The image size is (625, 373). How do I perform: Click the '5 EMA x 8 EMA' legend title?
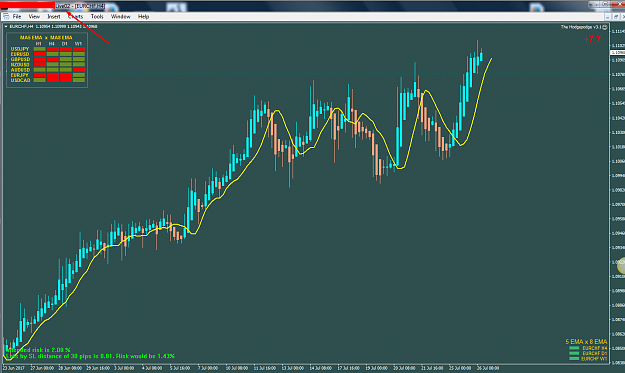586,342
